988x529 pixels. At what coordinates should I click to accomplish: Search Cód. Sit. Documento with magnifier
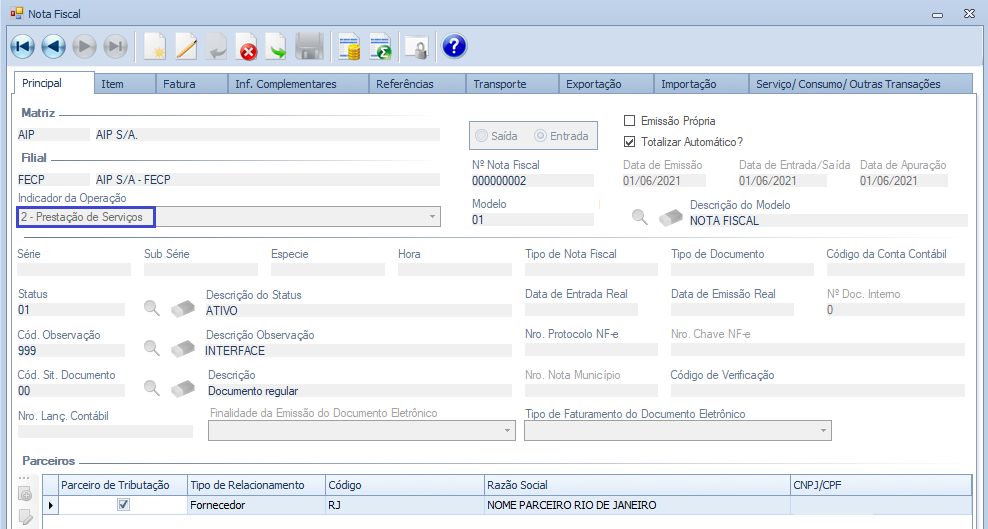coord(152,387)
